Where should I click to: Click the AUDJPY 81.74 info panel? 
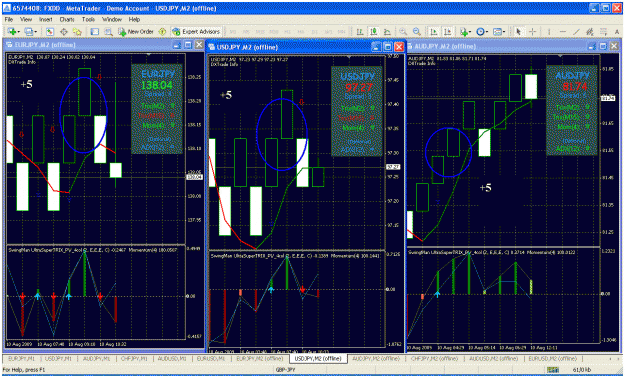click(572, 110)
